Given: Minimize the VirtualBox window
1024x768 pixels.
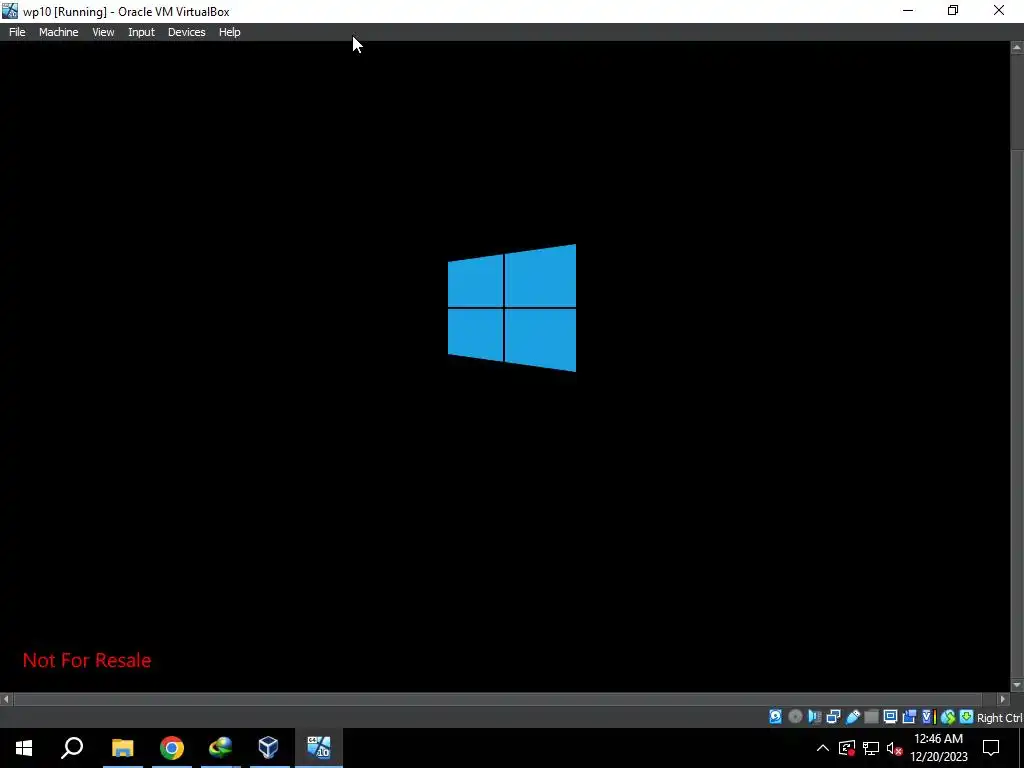Looking at the screenshot, I should (908, 10).
